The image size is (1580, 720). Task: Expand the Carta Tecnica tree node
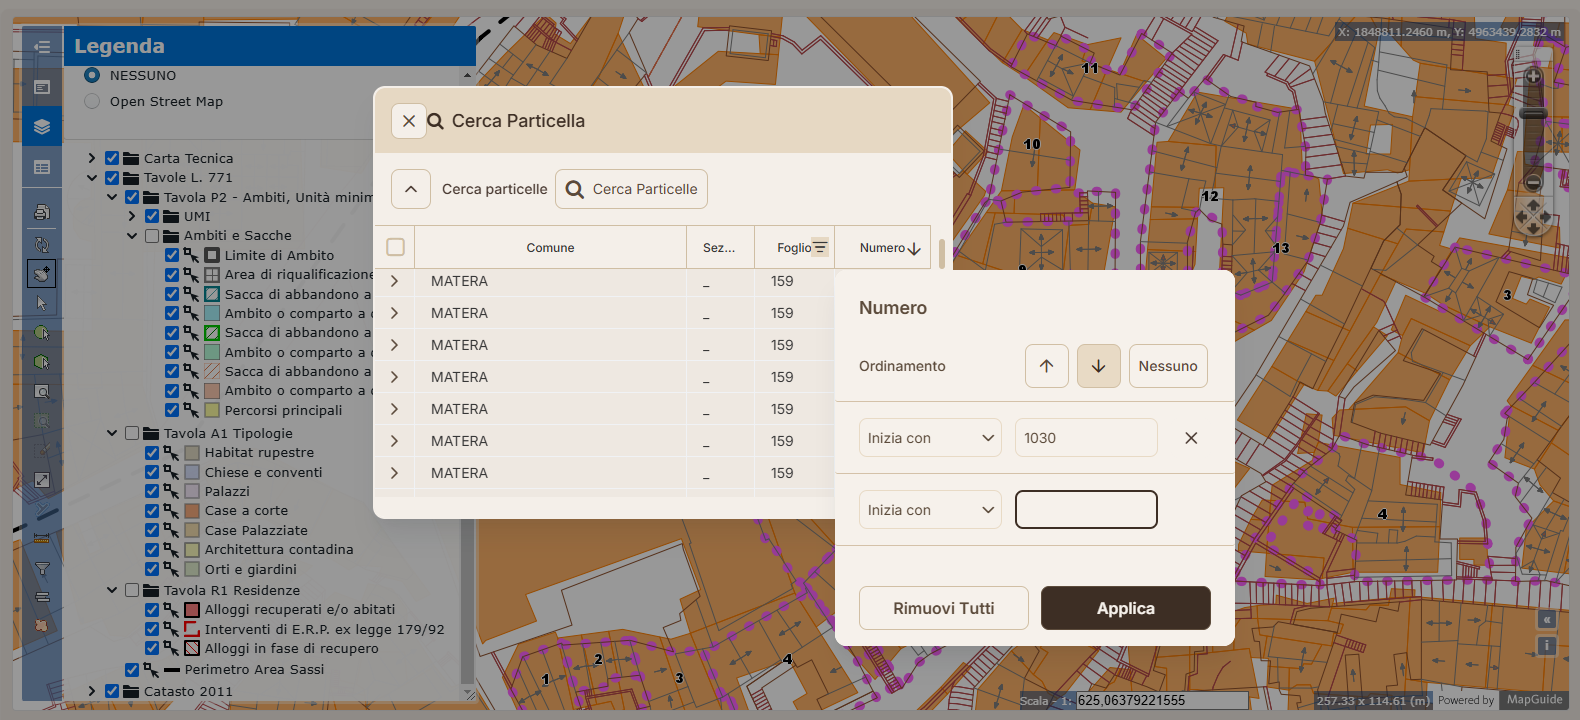92,158
